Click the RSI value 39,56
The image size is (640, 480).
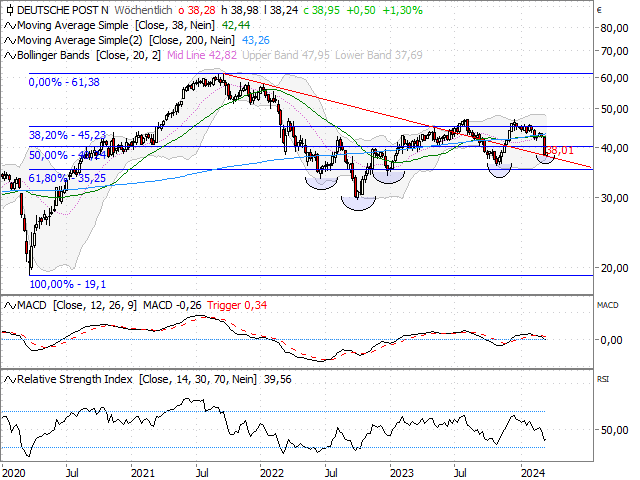click(278, 380)
